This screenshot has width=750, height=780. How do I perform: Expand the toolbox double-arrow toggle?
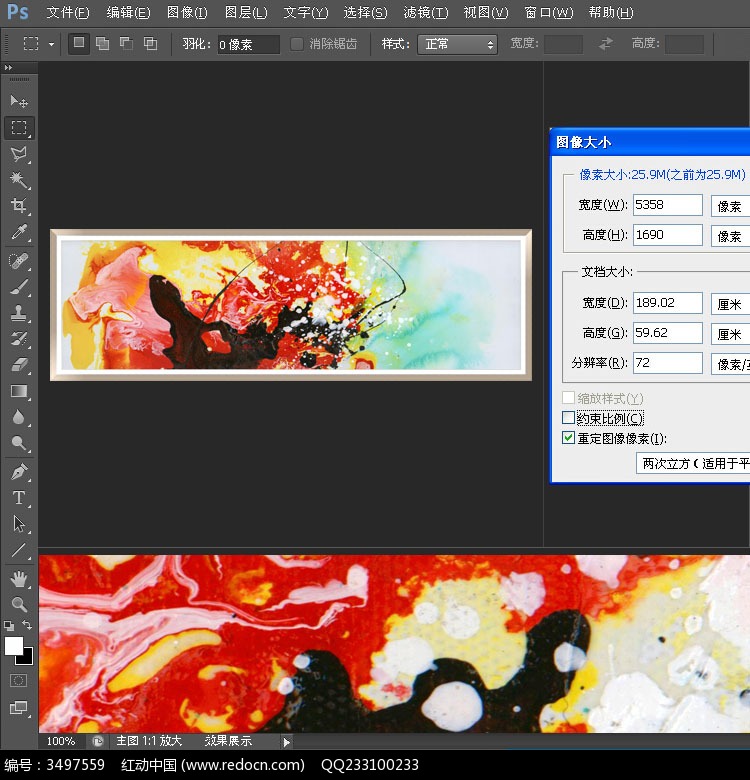tap(8, 68)
